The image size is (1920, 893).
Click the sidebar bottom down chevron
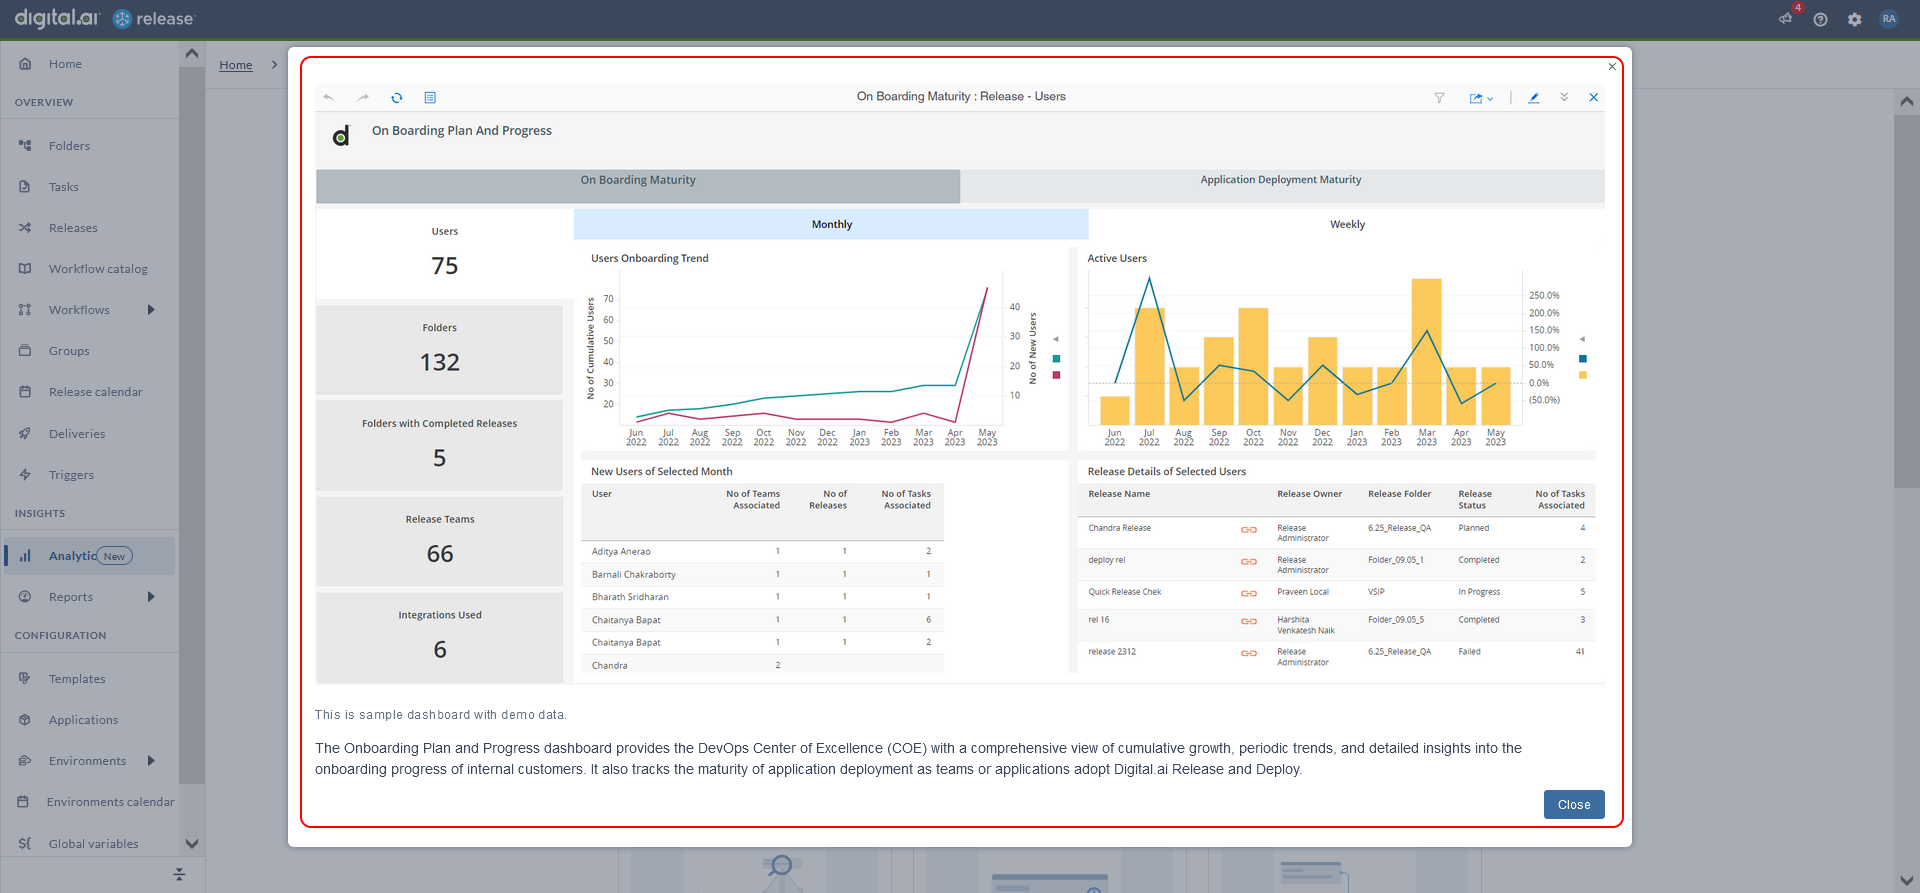click(192, 844)
